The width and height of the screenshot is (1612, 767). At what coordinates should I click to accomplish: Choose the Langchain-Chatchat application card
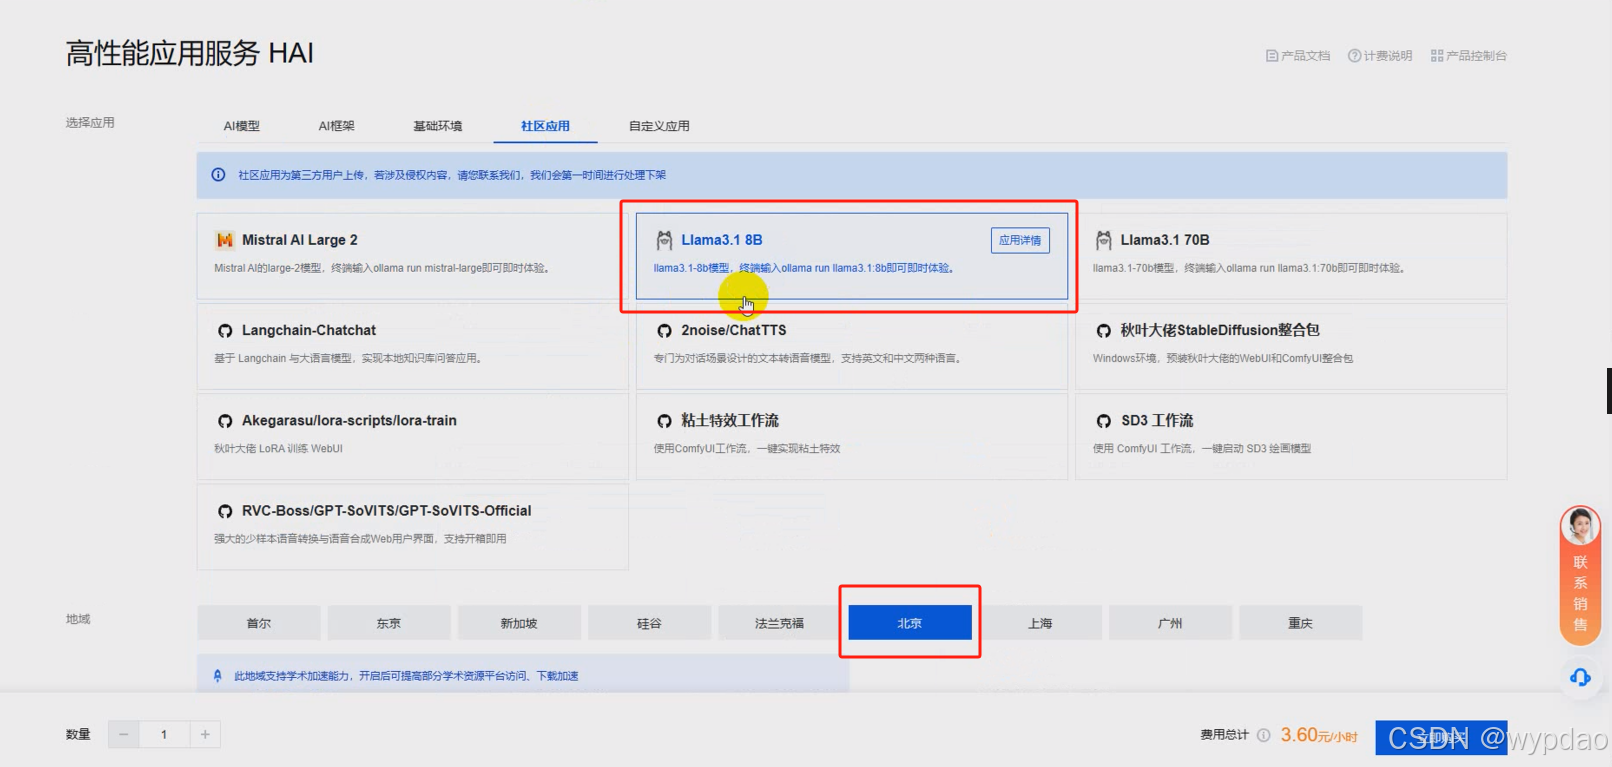pos(412,346)
